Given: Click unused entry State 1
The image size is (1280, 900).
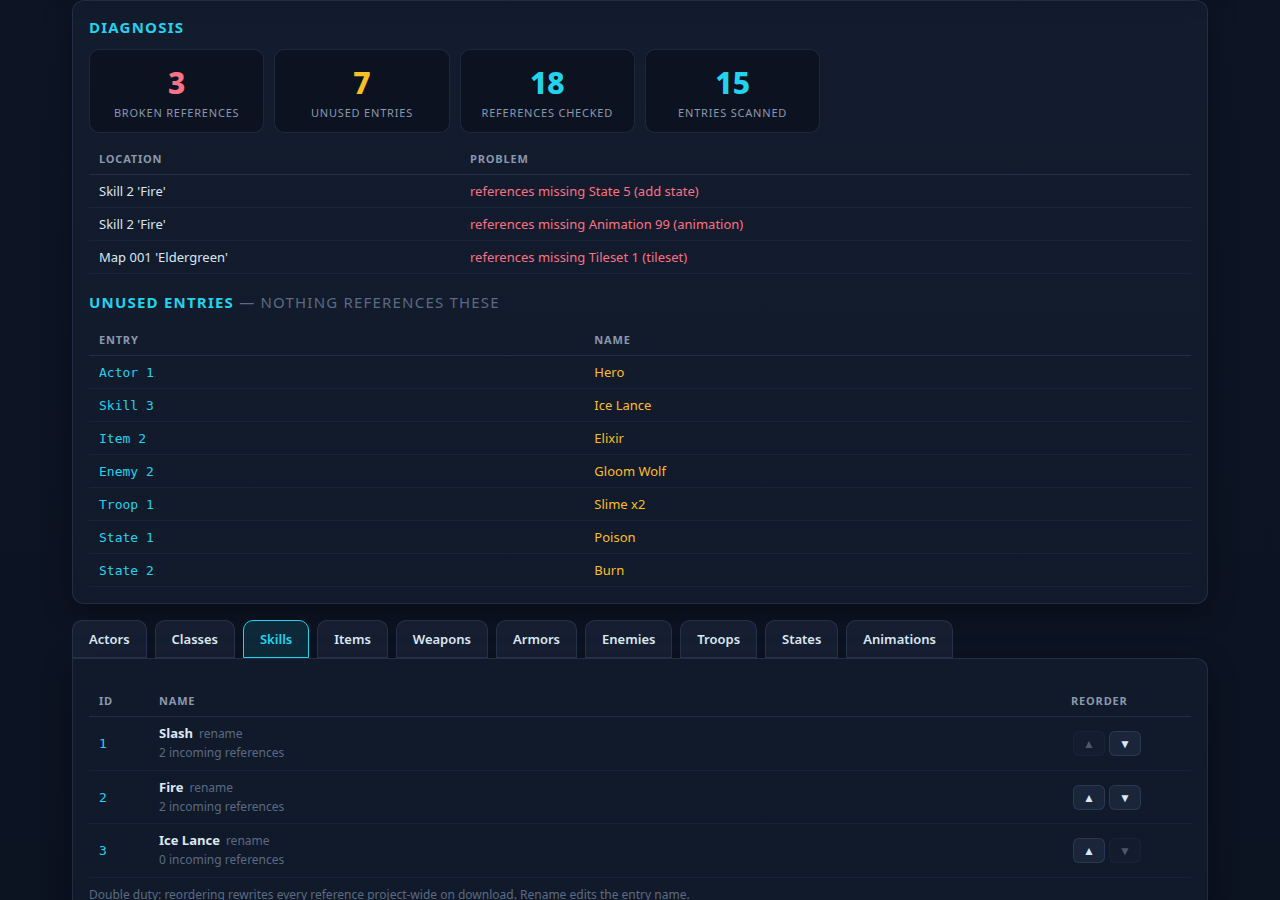Looking at the screenshot, I should point(126,538).
